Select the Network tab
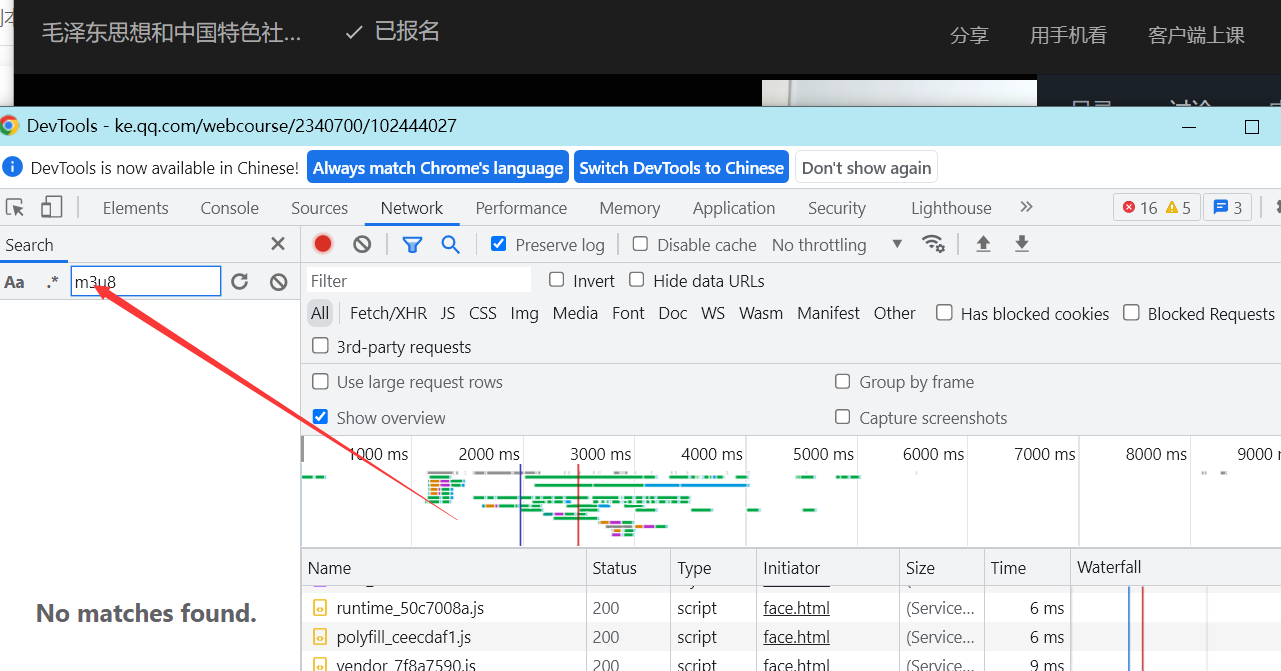 (411, 208)
